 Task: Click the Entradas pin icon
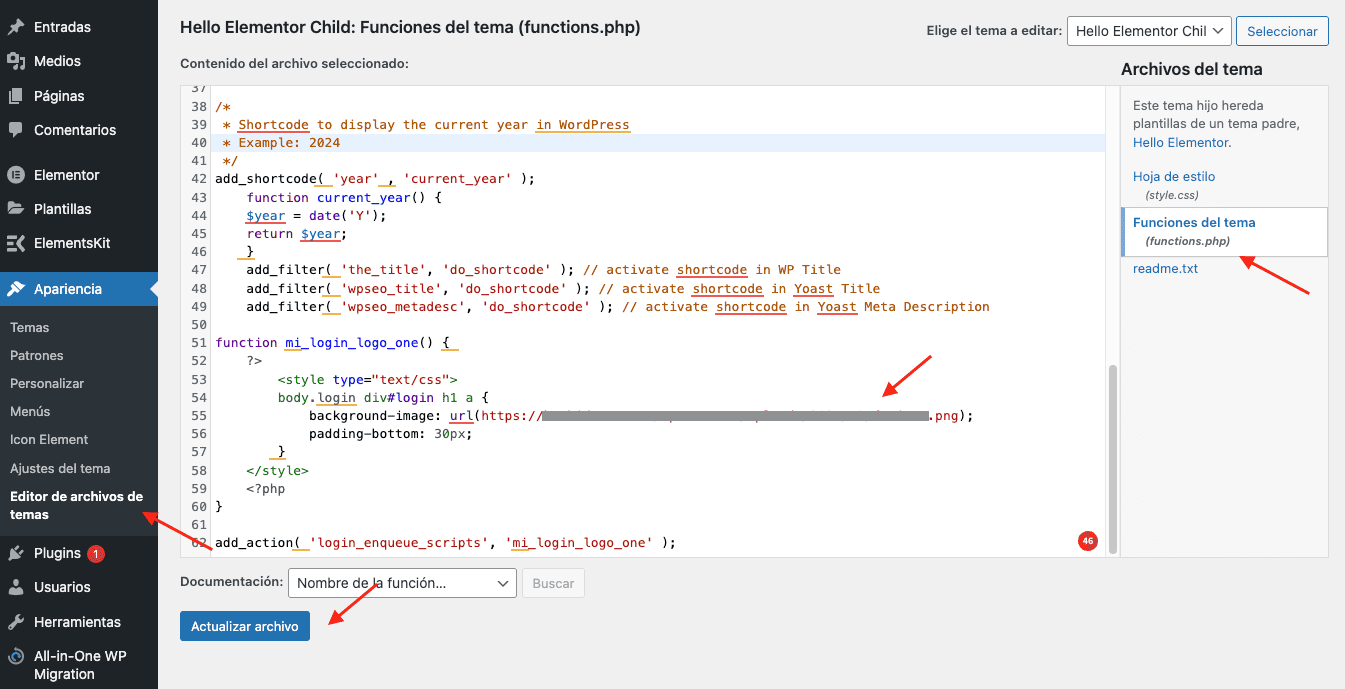pos(16,27)
